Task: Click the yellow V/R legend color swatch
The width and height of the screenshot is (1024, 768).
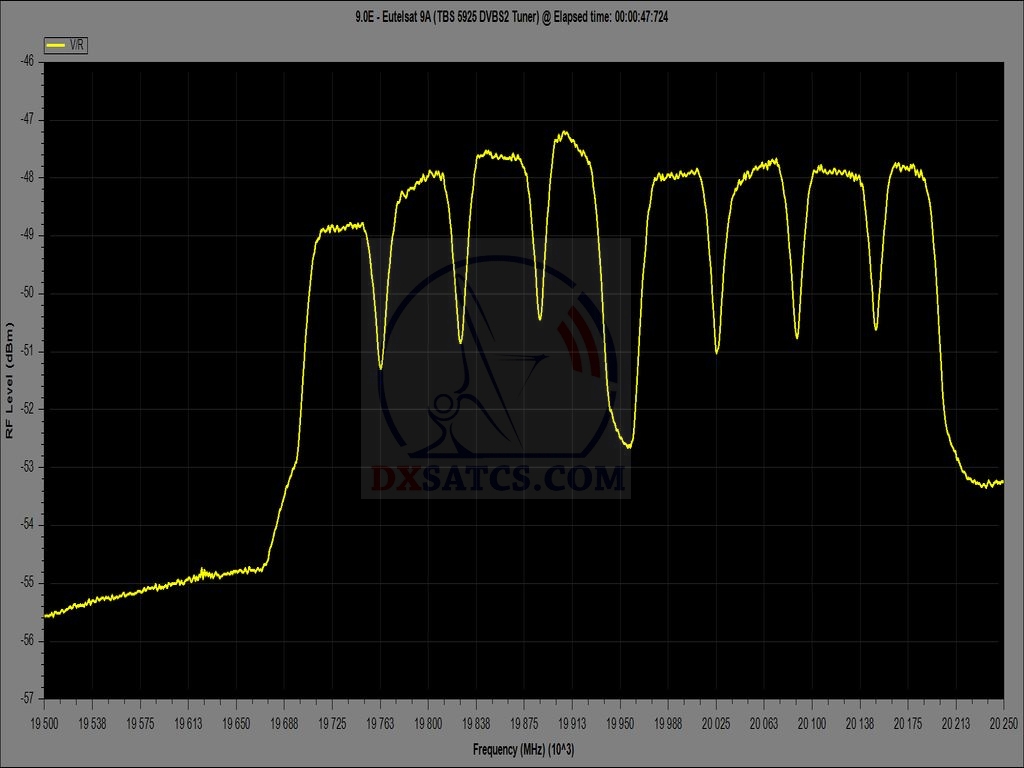Action: point(56,45)
